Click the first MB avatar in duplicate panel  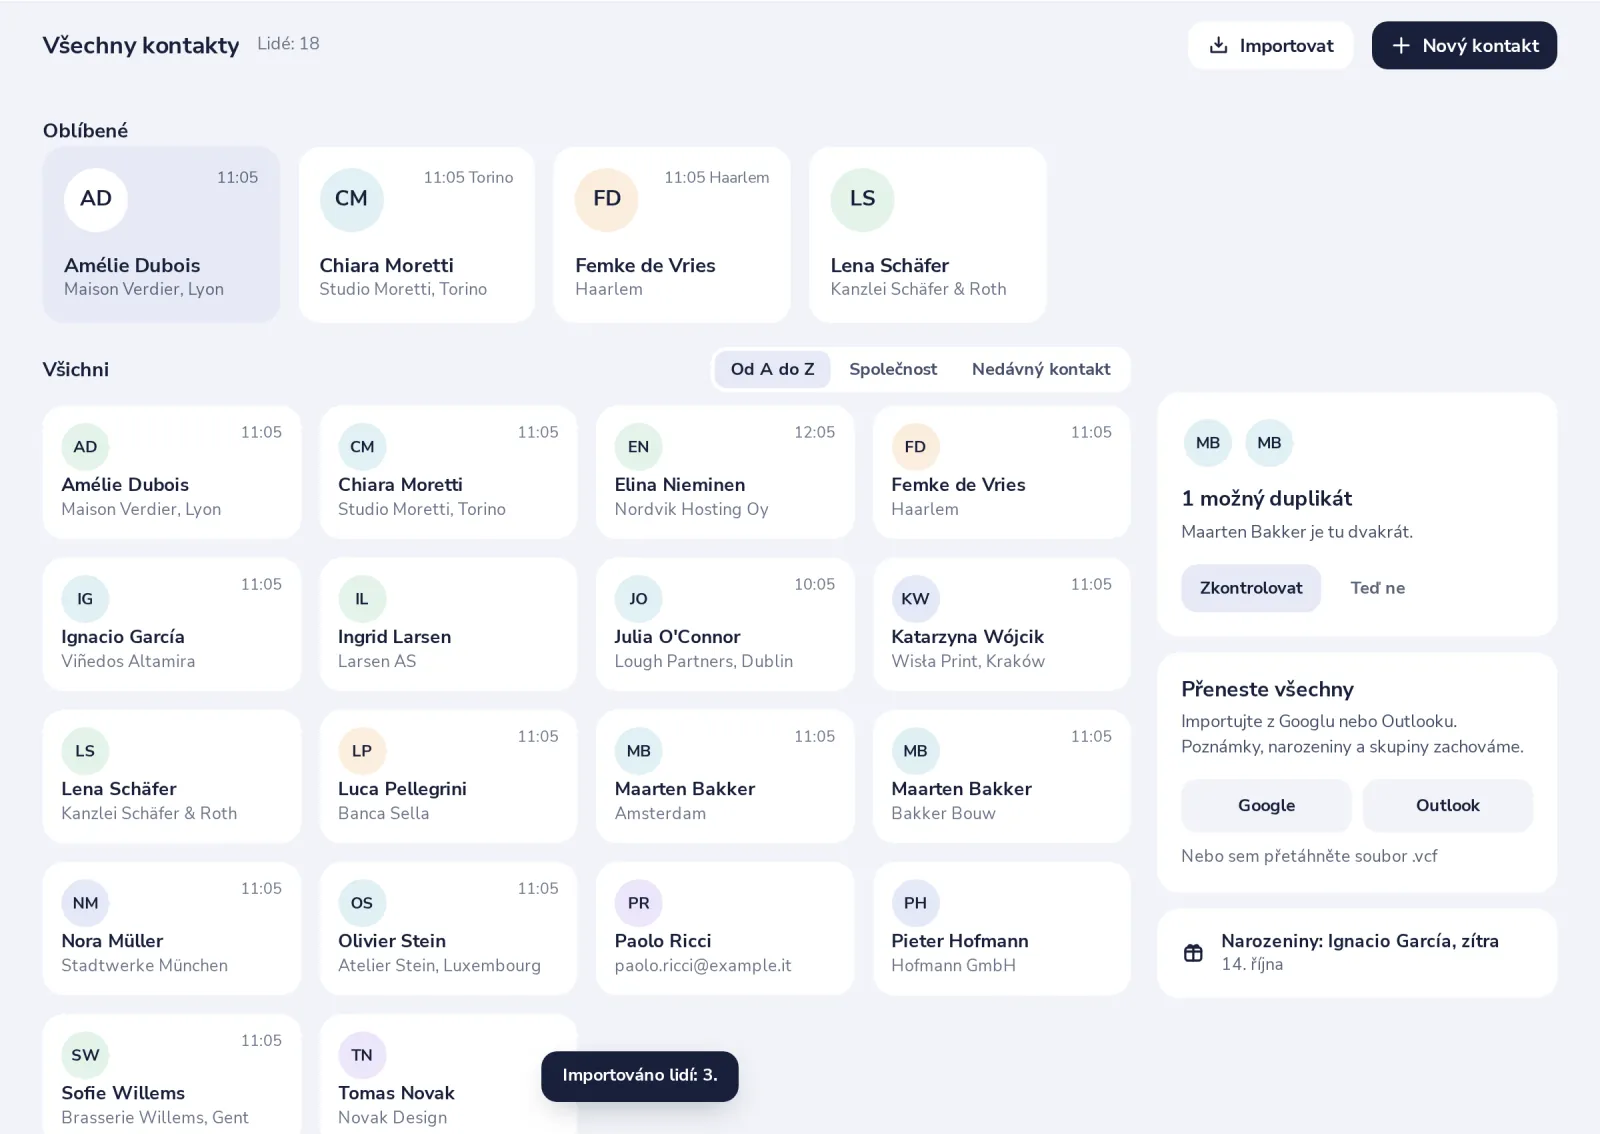pos(1207,443)
